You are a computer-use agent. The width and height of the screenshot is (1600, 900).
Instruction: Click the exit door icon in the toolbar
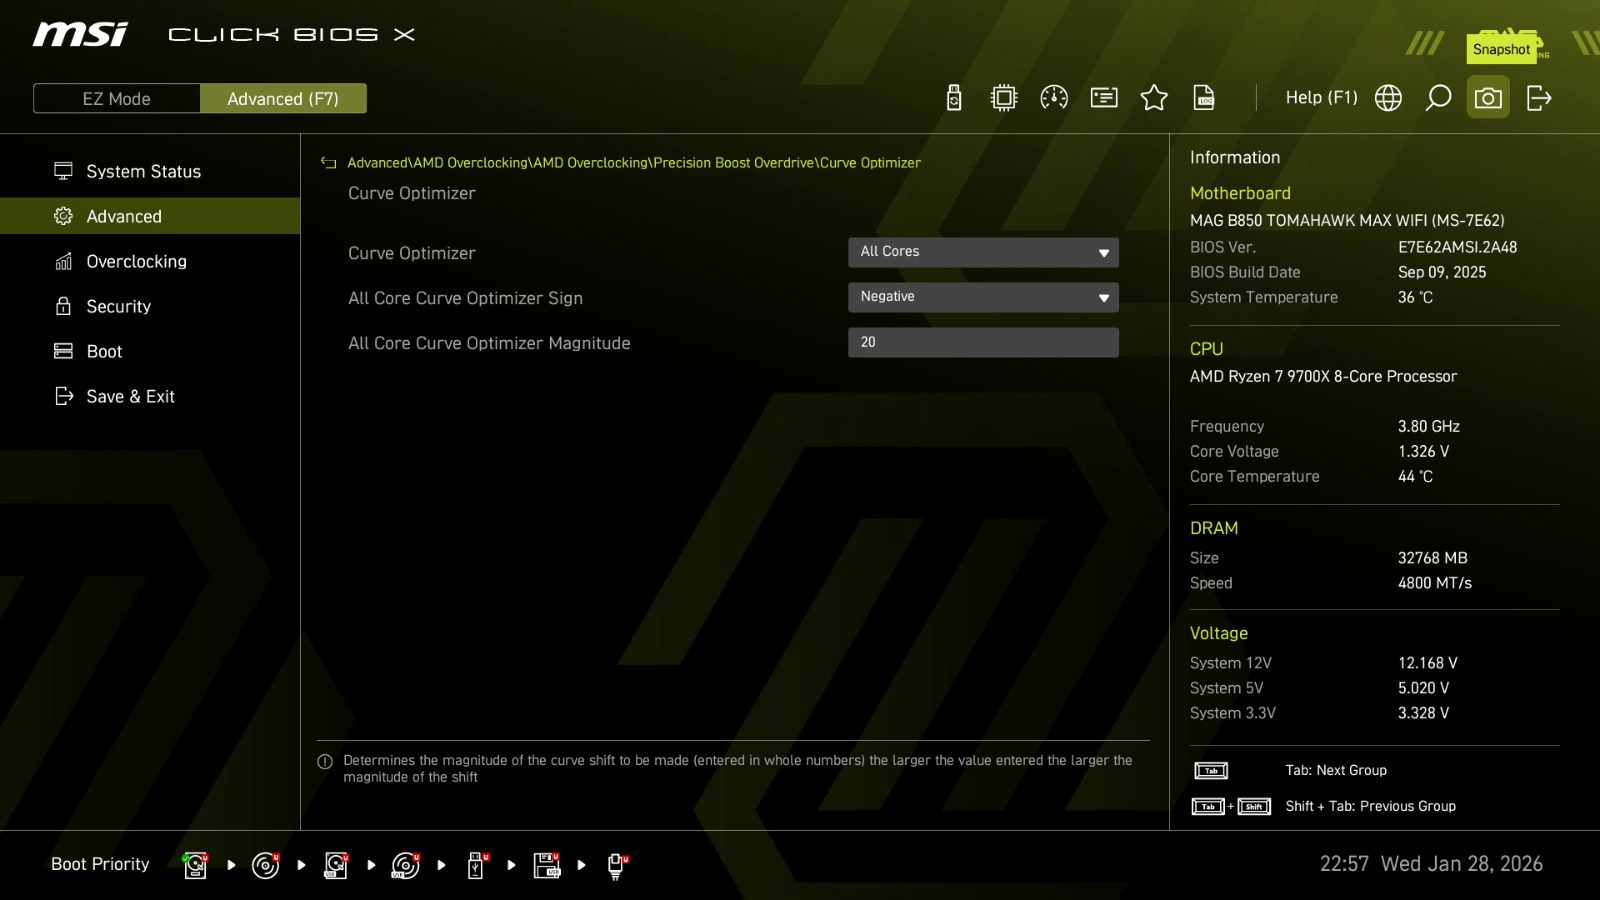coord(1539,98)
